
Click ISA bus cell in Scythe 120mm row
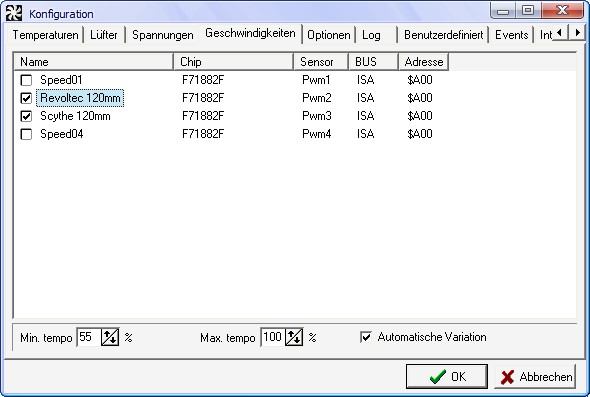click(x=365, y=116)
